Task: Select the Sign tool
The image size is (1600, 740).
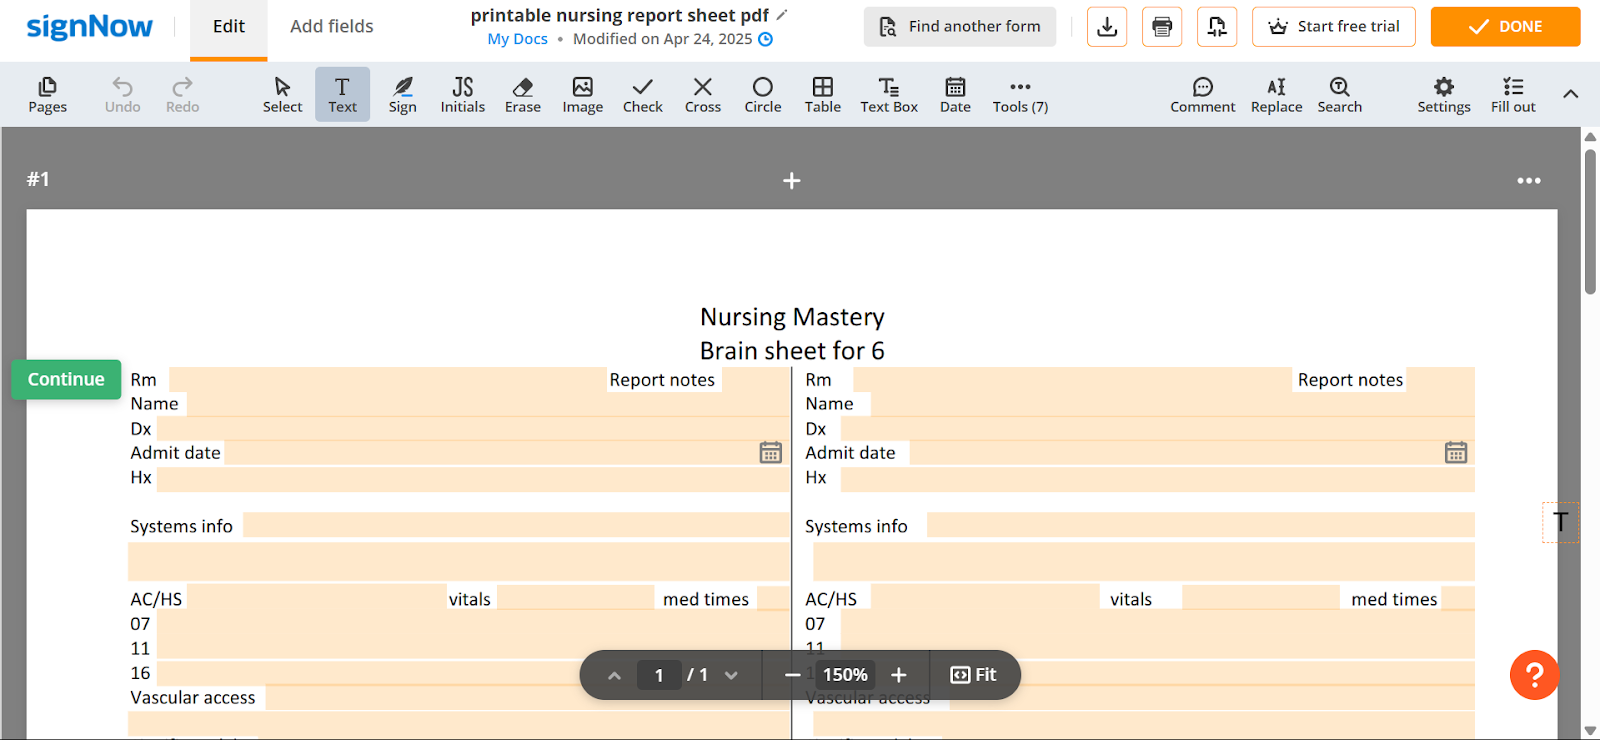Action: [402, 95]
